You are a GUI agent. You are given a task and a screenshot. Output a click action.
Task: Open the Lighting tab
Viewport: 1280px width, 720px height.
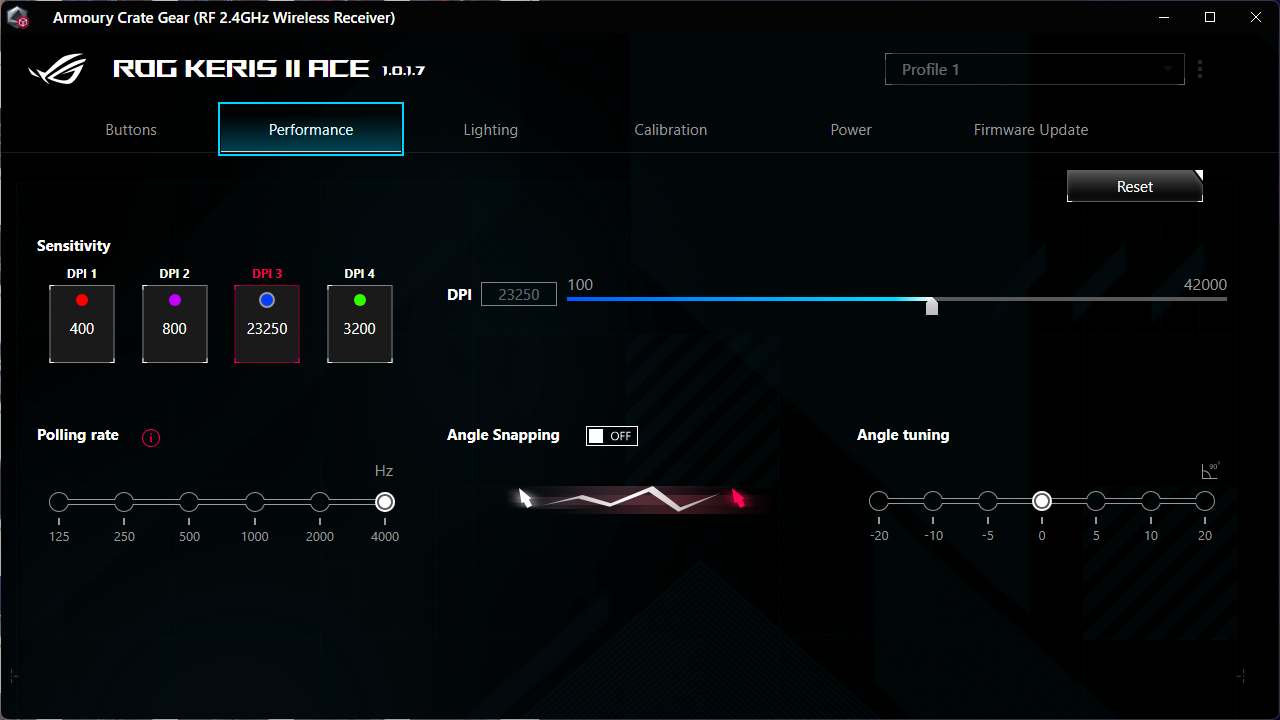pyautogui.click(x=491, y=130)
